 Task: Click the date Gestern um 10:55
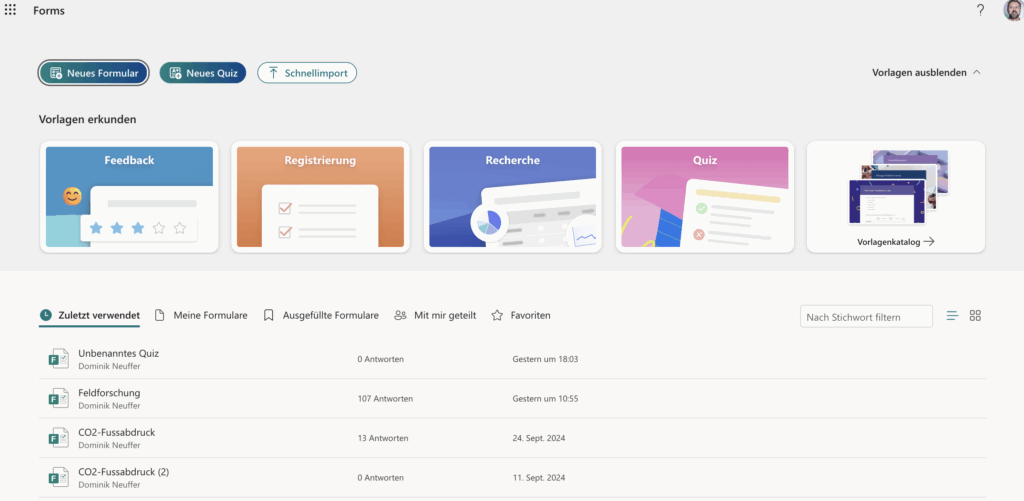tap(545, 398)
